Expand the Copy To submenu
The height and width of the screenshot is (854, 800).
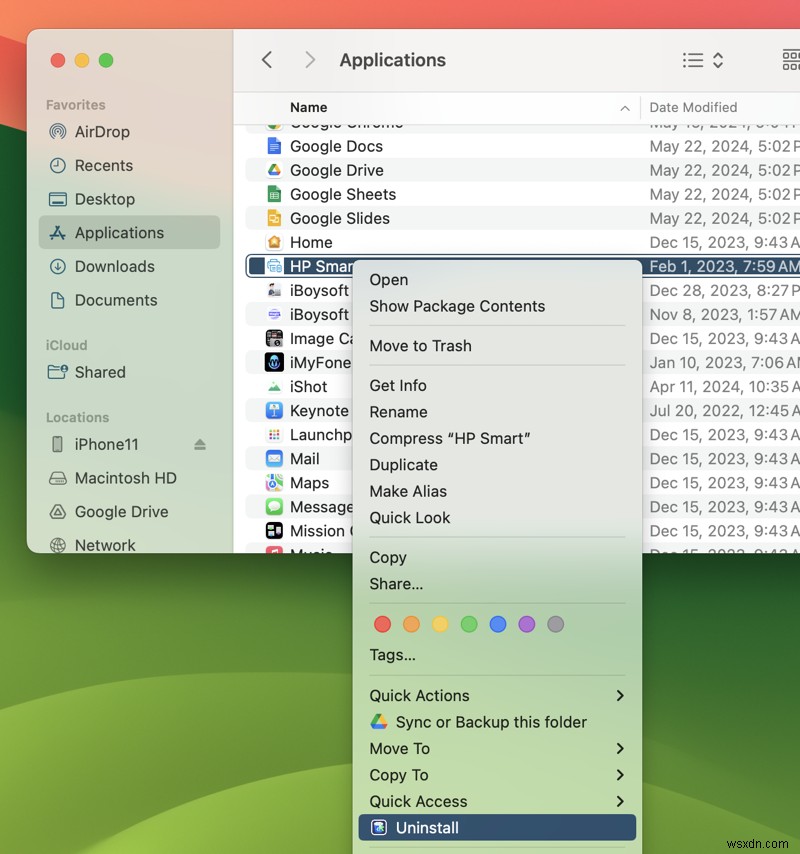point(497,775)
